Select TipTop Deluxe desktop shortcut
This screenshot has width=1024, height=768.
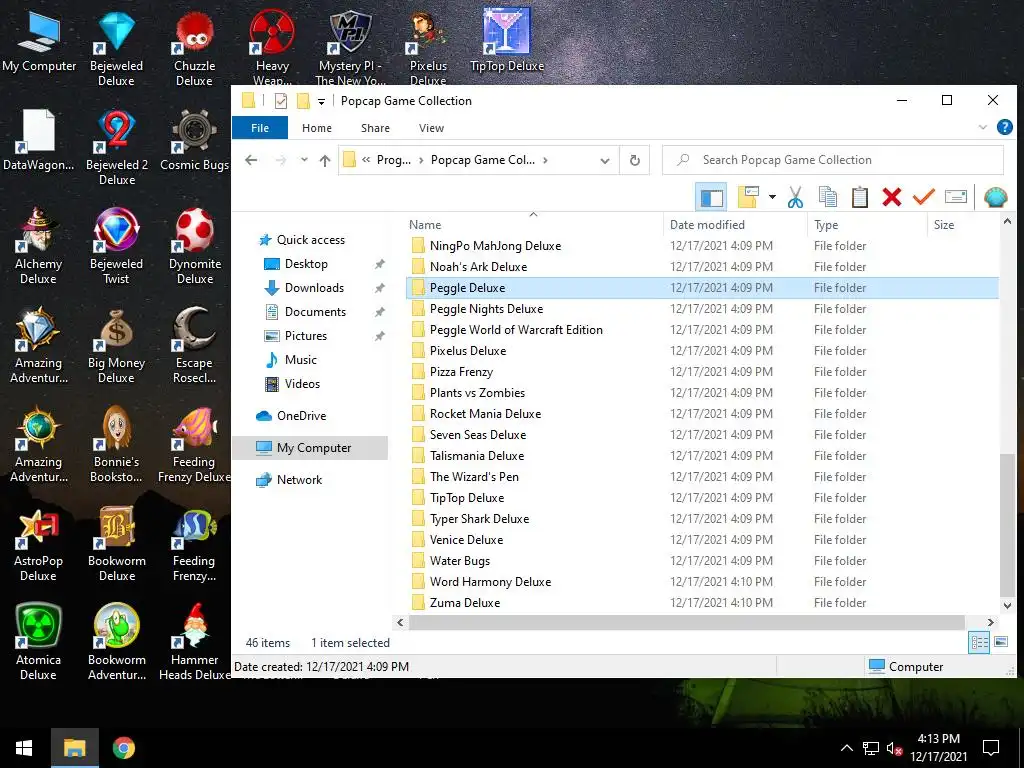[x=507, y=40]
